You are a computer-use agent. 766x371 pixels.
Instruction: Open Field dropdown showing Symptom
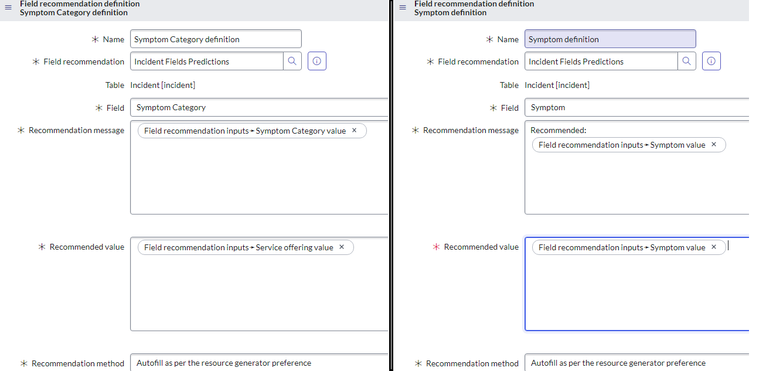coord(637,108)
